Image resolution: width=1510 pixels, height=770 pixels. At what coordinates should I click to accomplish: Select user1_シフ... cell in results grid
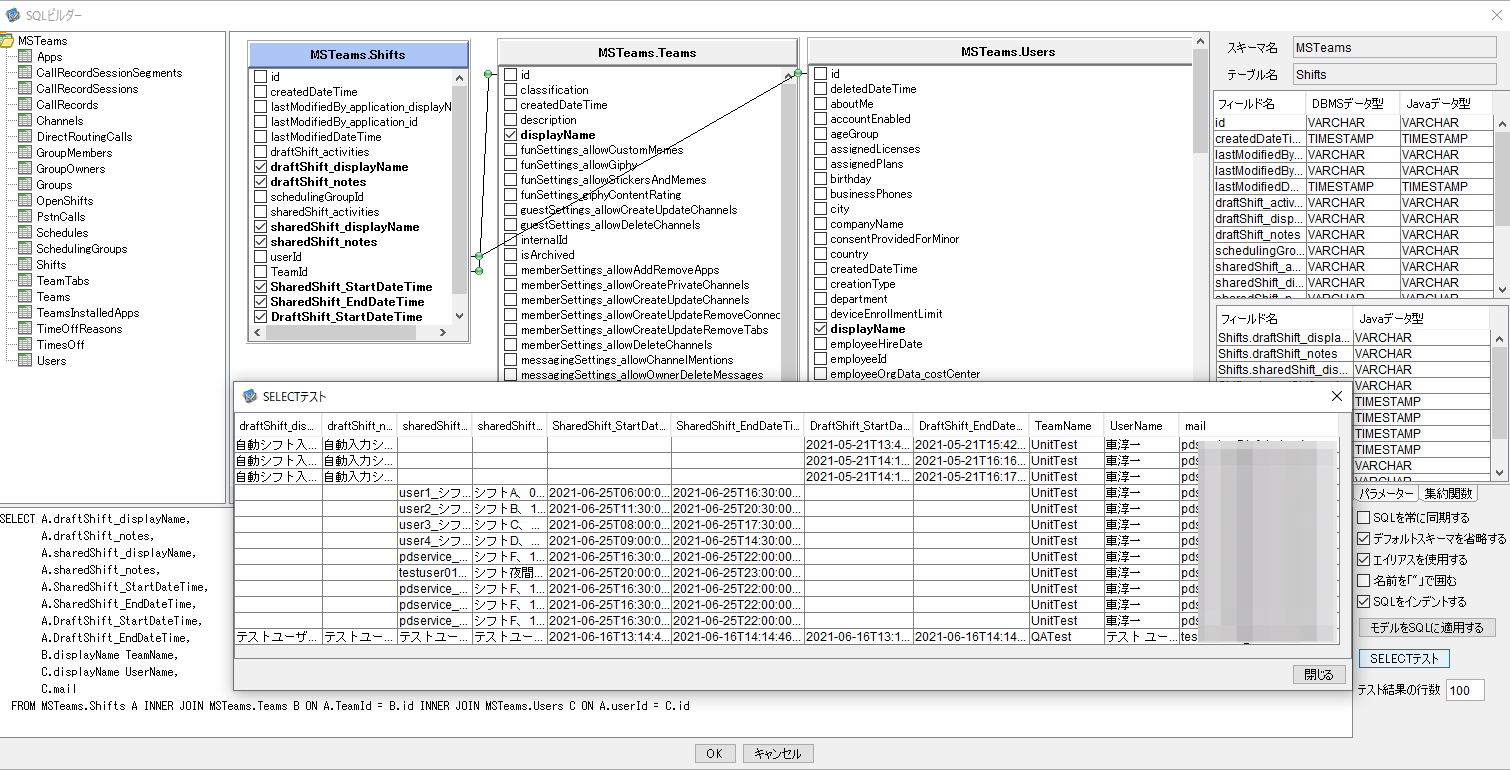tap(435, 493)
